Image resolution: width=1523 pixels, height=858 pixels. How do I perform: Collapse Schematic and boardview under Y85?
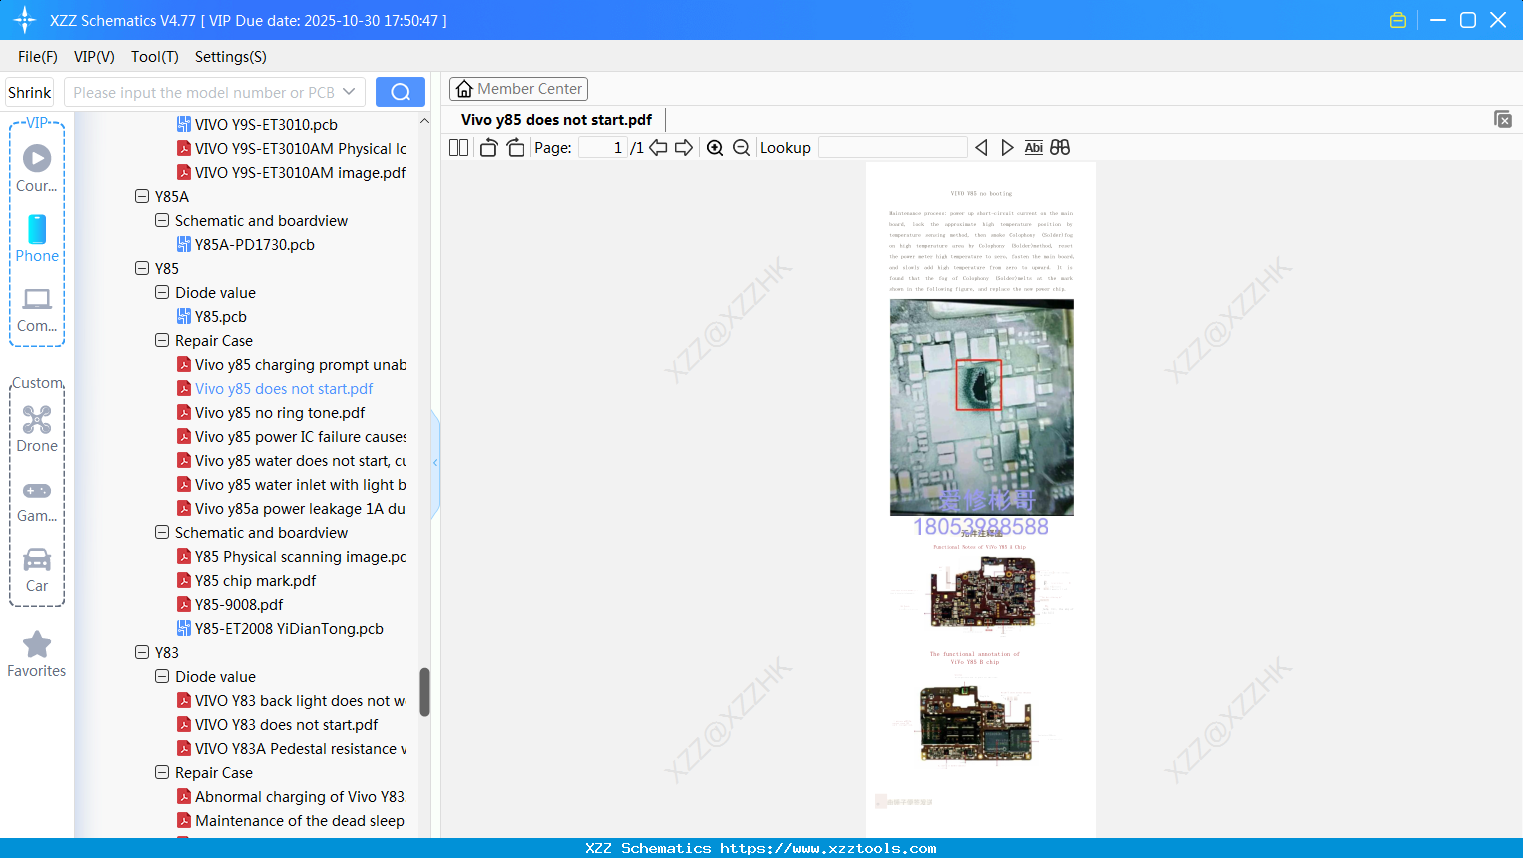tap(162, 532)
